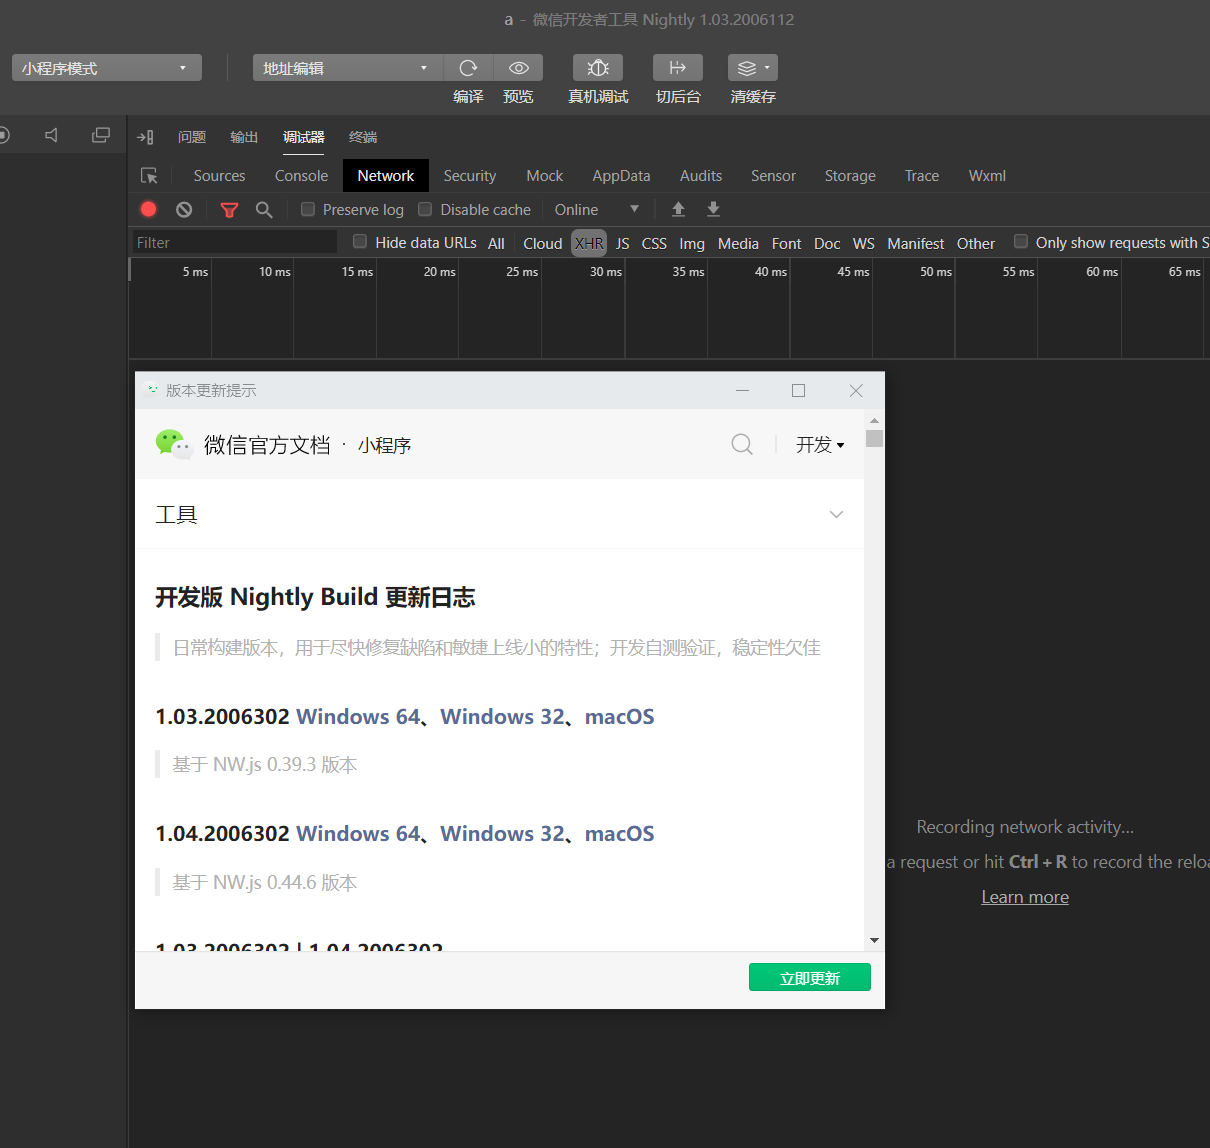
Task: Select the inspect element cursor icon
Action: click(149, 176)
